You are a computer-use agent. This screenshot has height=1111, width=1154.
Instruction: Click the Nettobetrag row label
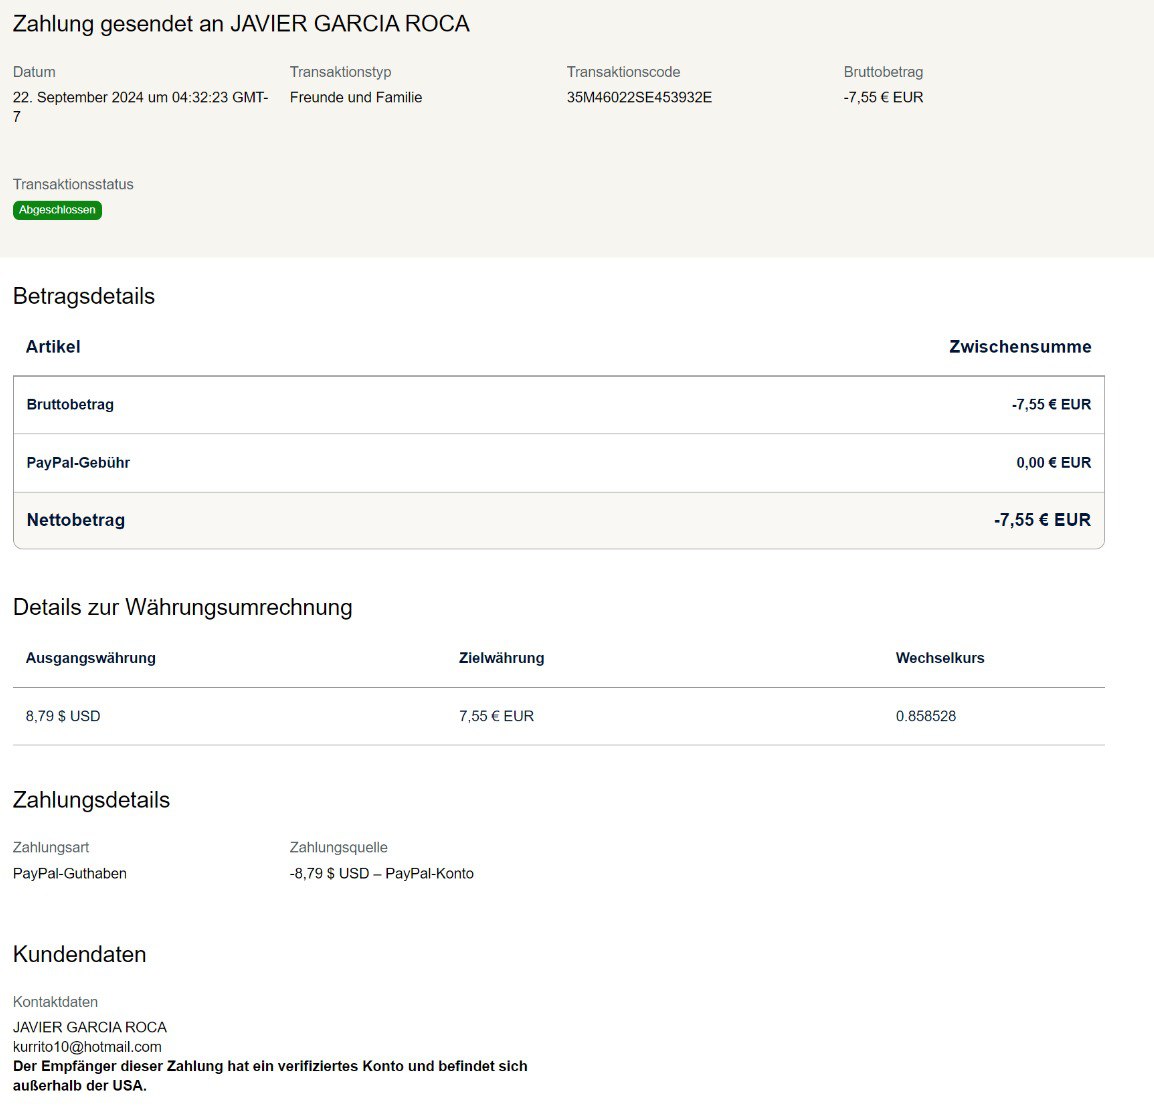[76, 520]
